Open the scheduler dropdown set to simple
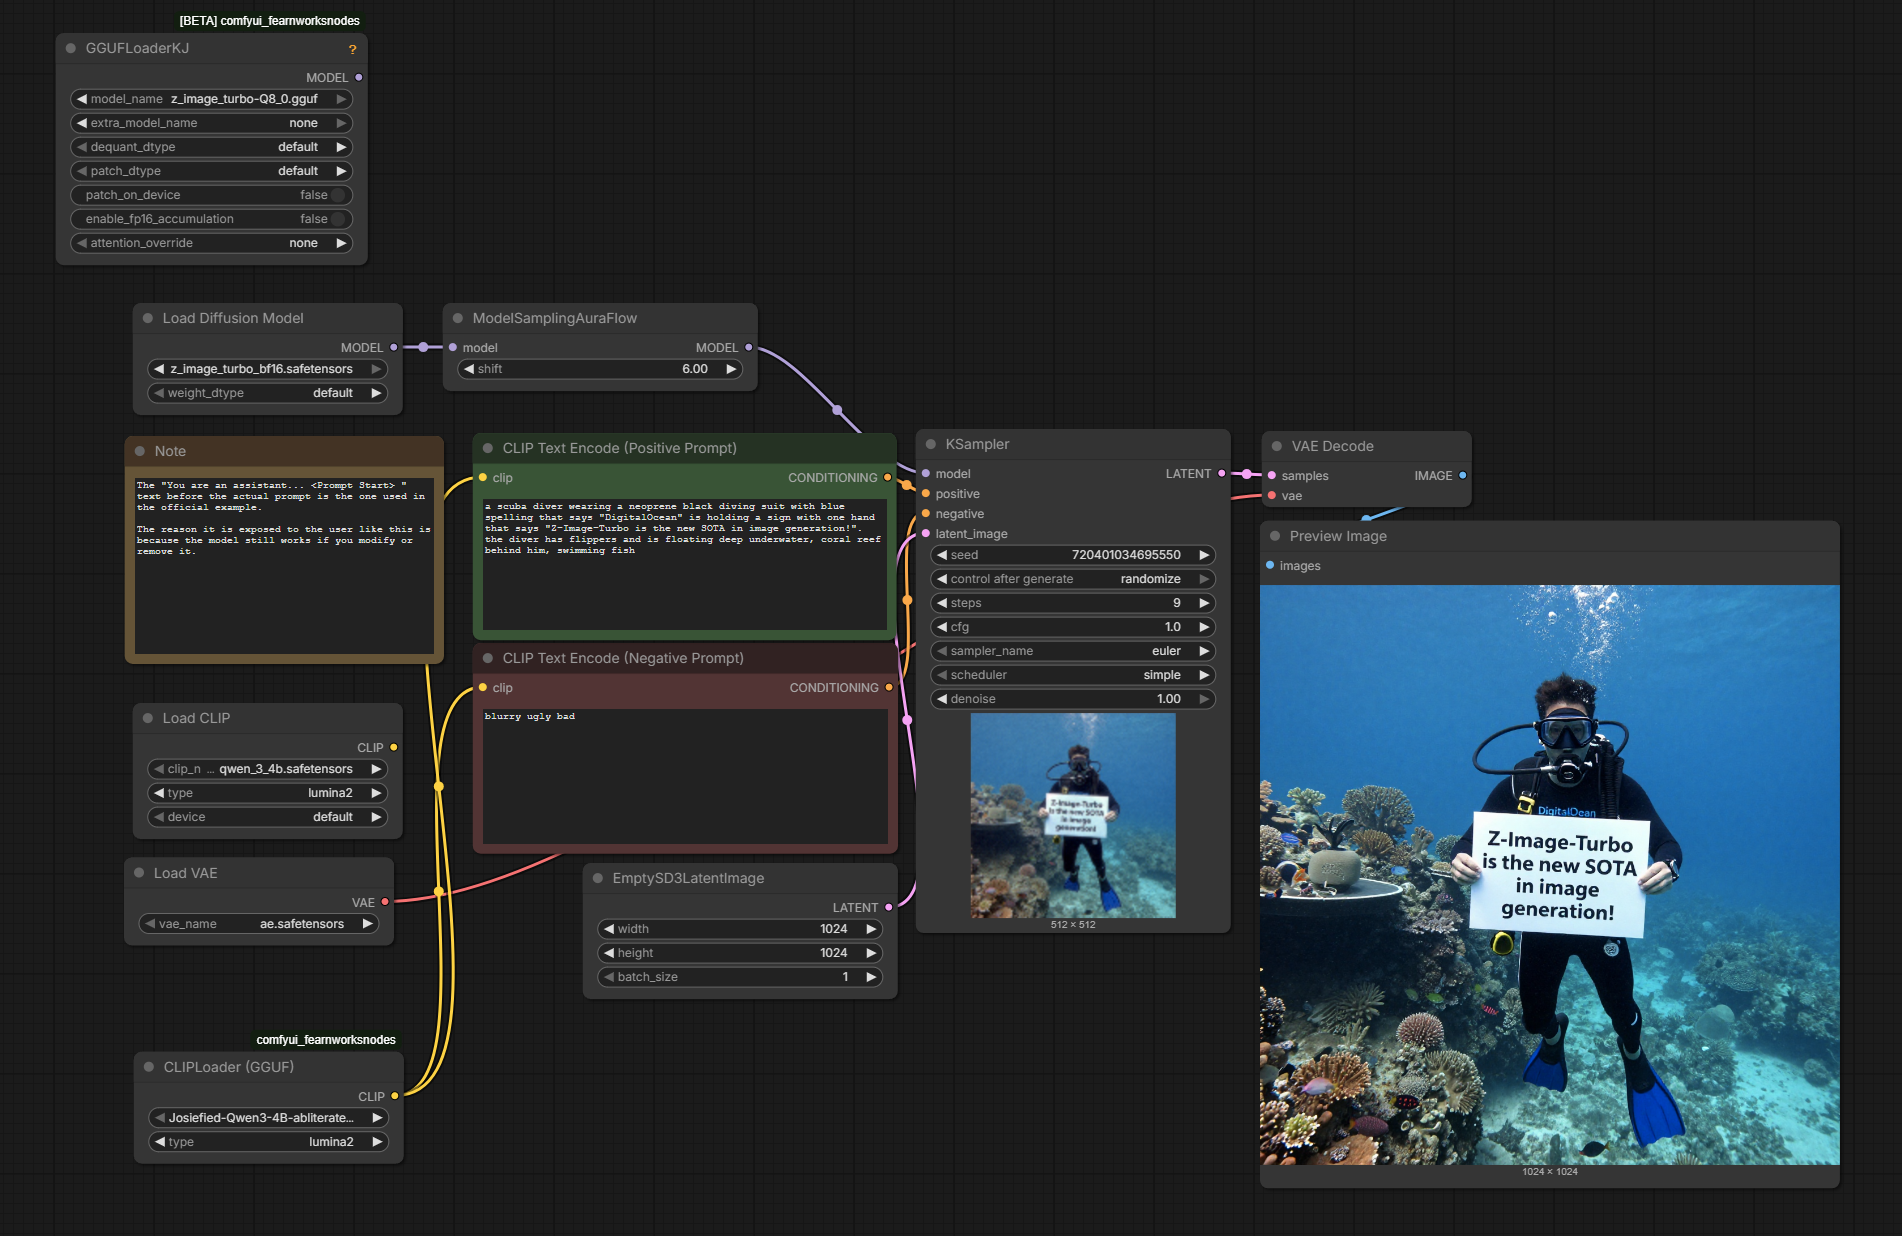 [x=1073, y=675]
